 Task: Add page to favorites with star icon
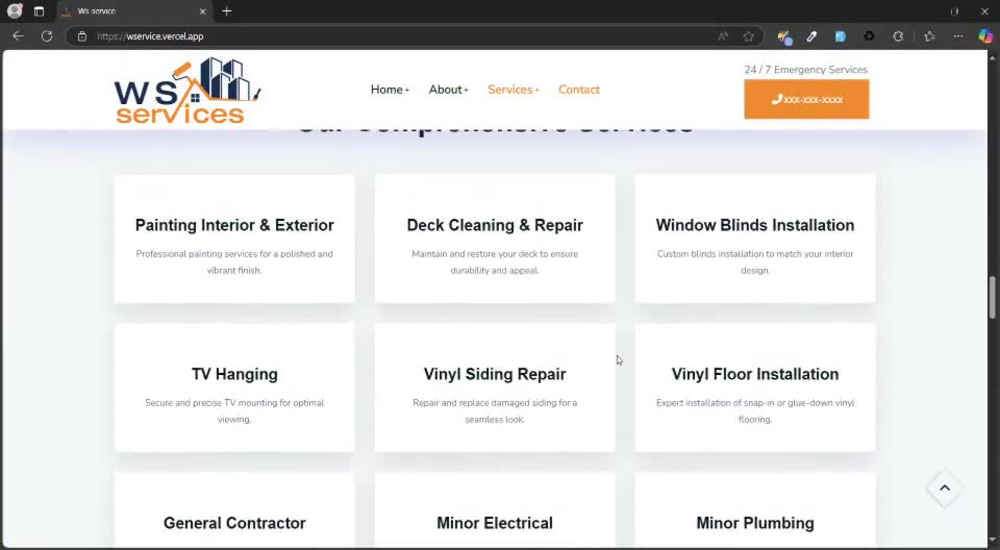749,36
